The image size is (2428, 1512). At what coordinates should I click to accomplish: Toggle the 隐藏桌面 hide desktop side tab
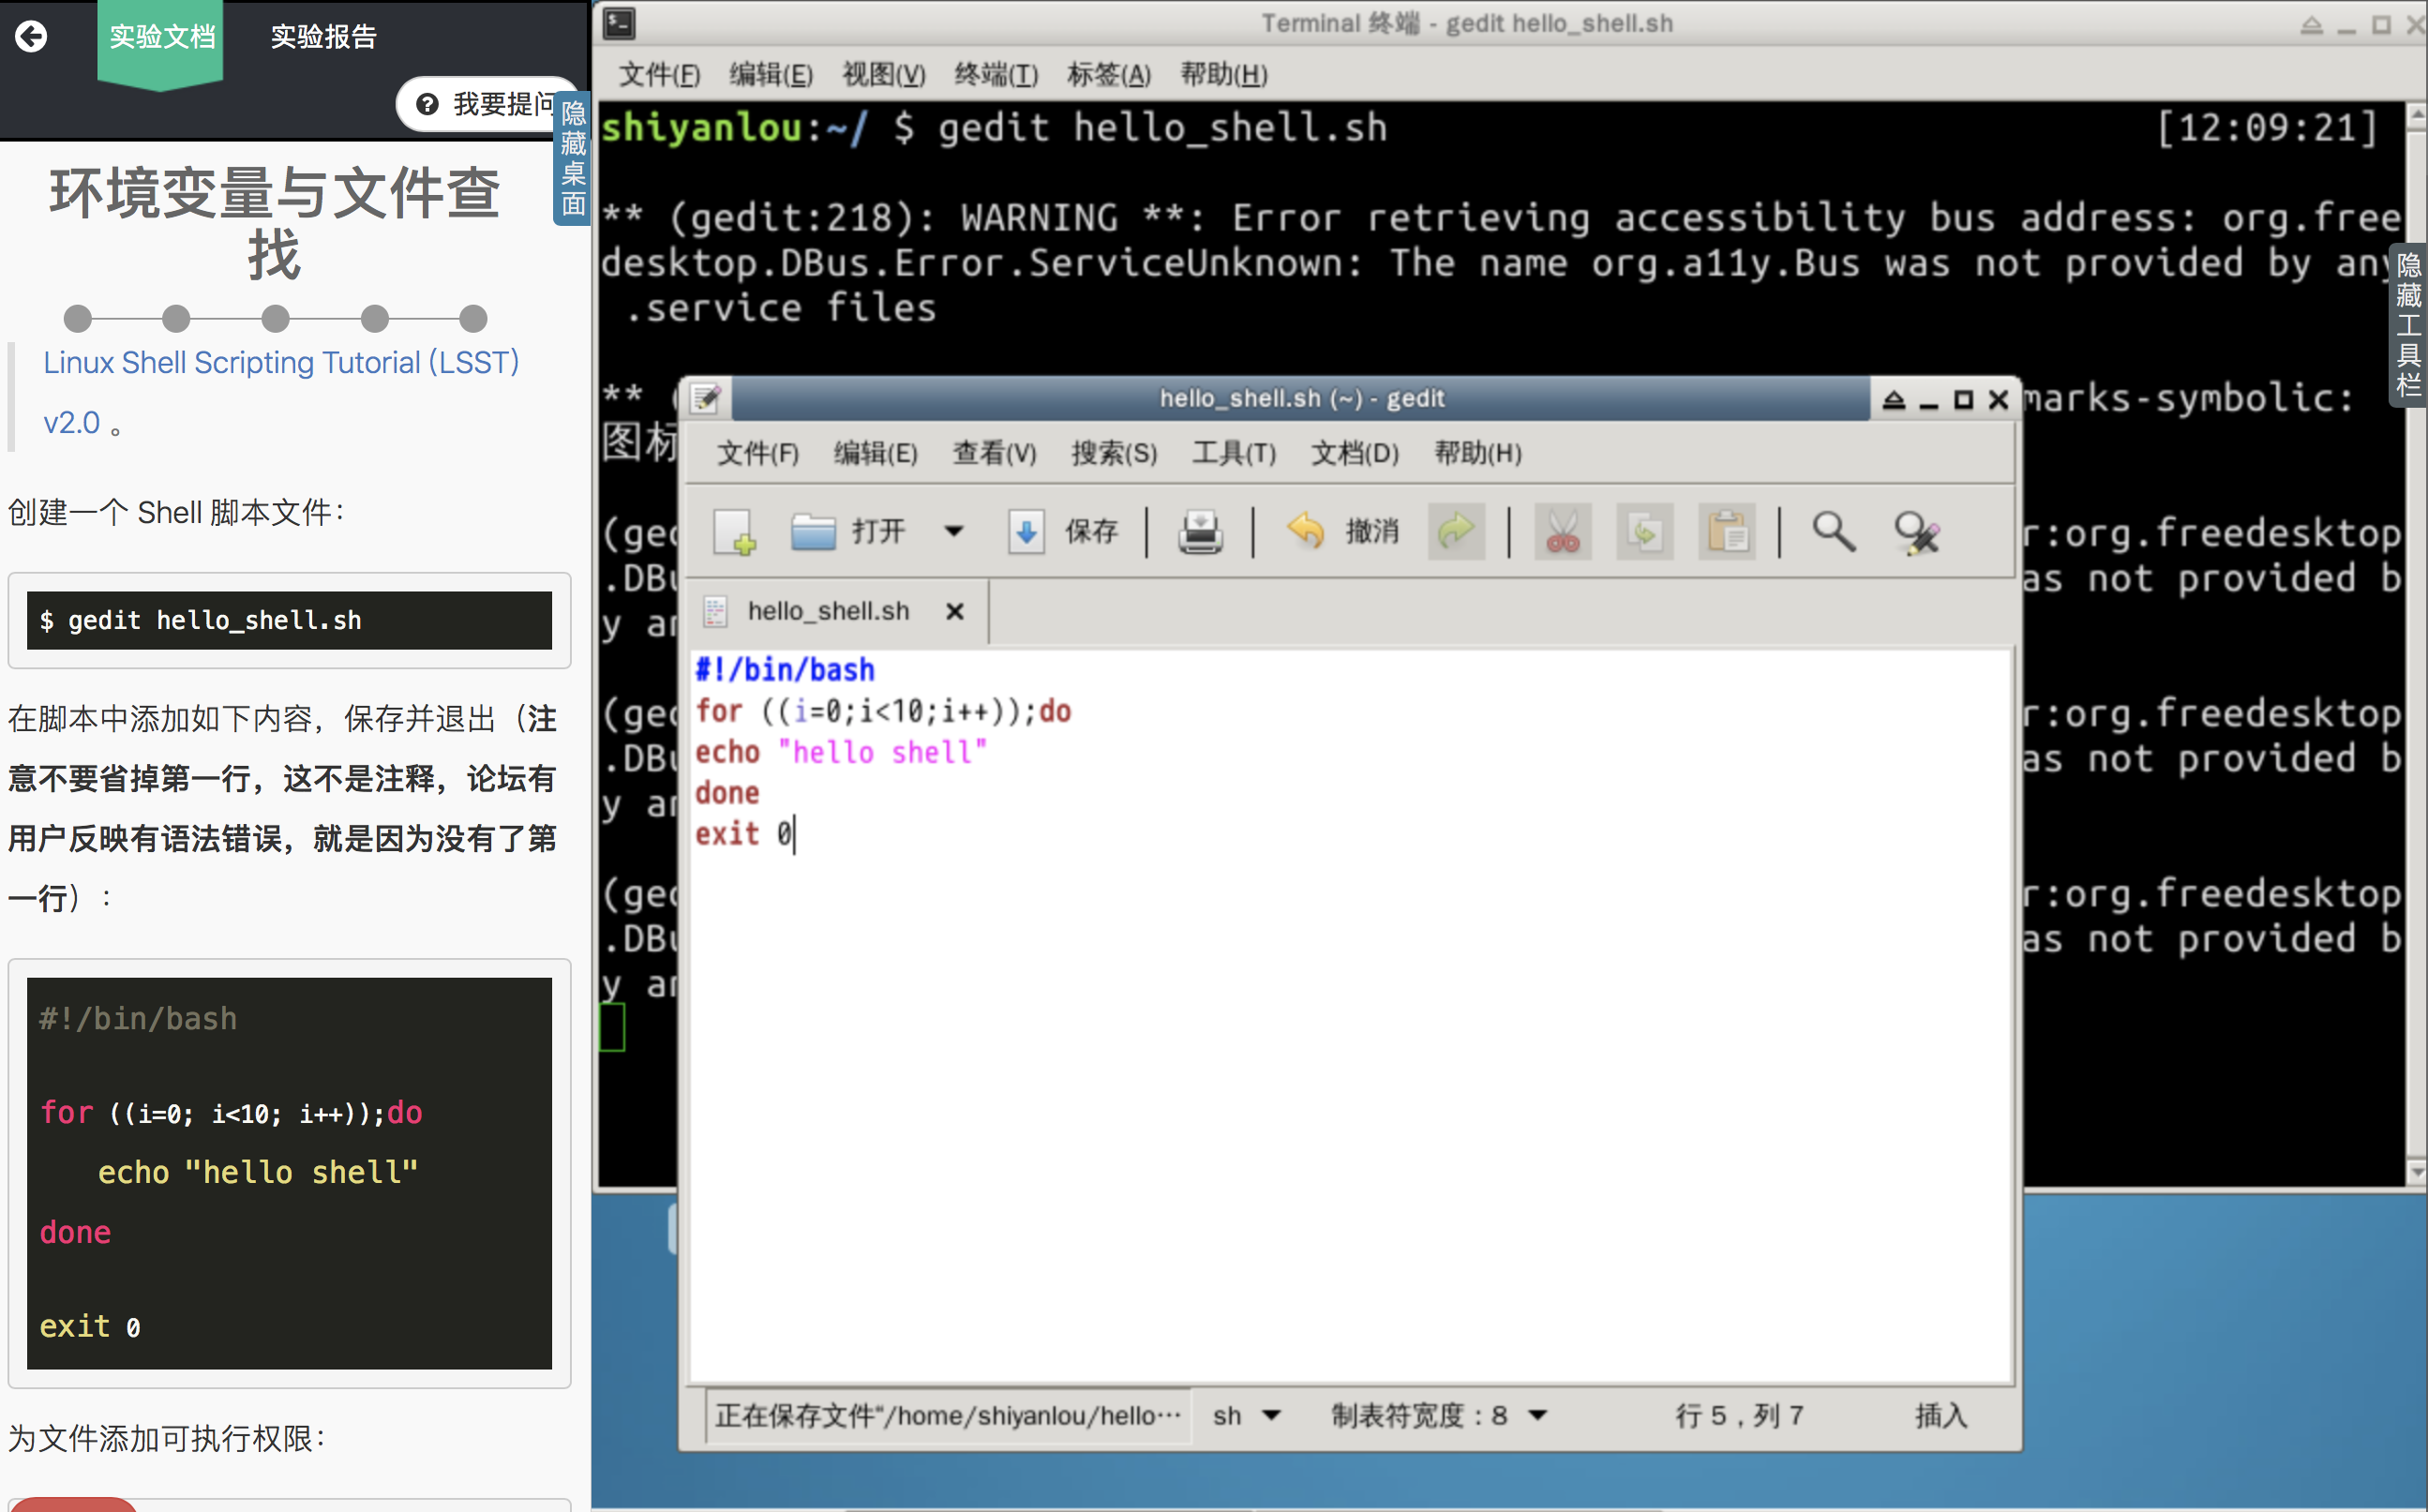click(x=572, y=158)
